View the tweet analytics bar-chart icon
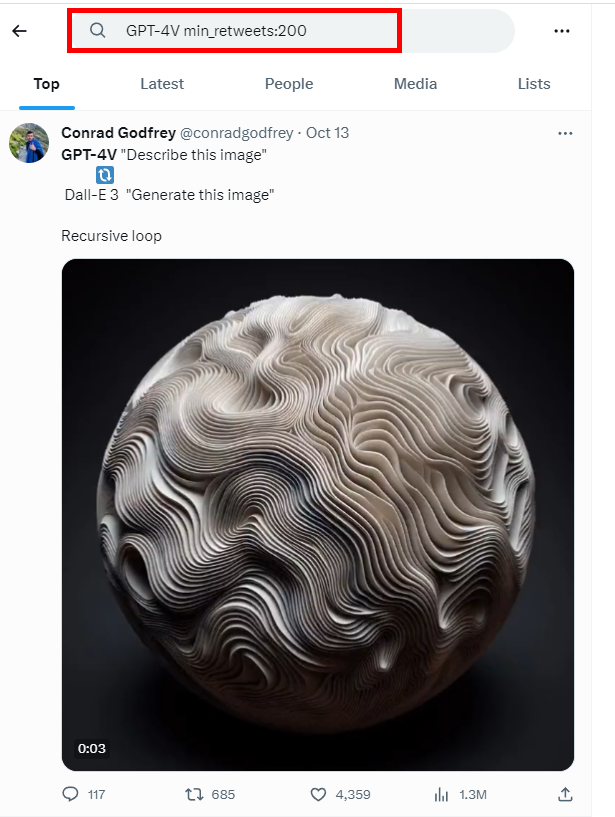 [441, 794]
